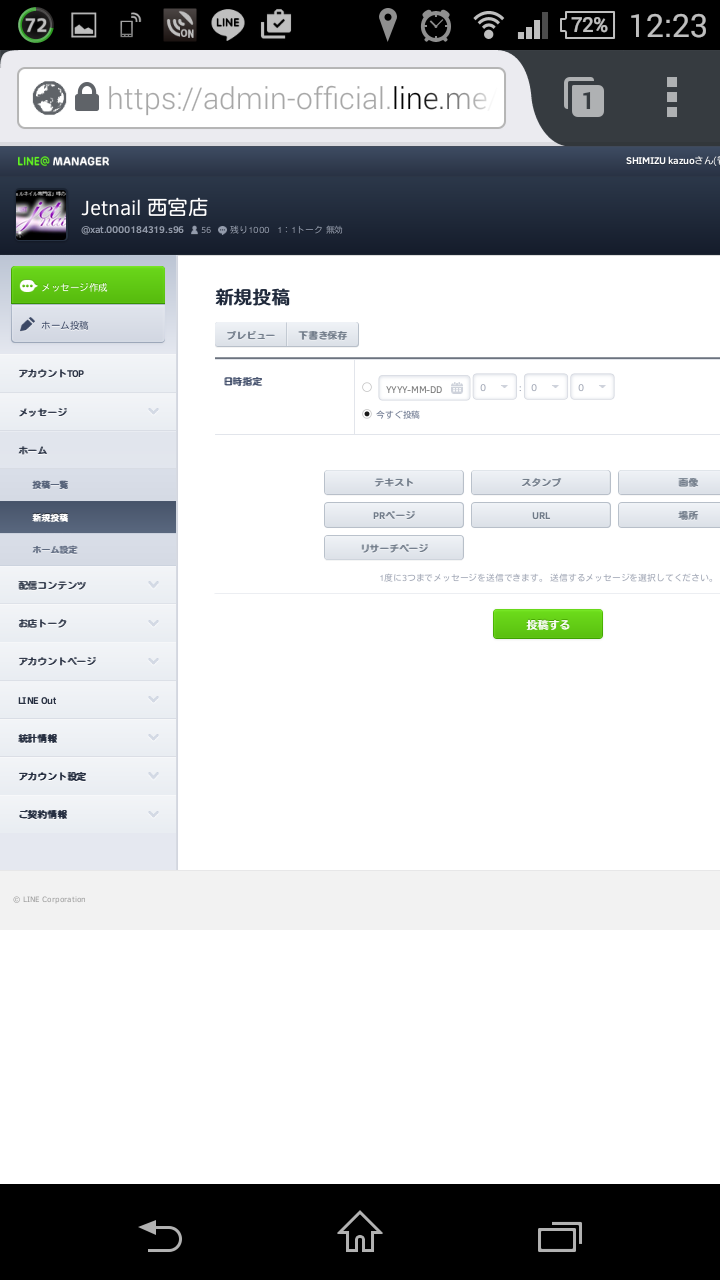
Task: Add a テキスト message
Action: pyautogui.click(x=394, y=482)
